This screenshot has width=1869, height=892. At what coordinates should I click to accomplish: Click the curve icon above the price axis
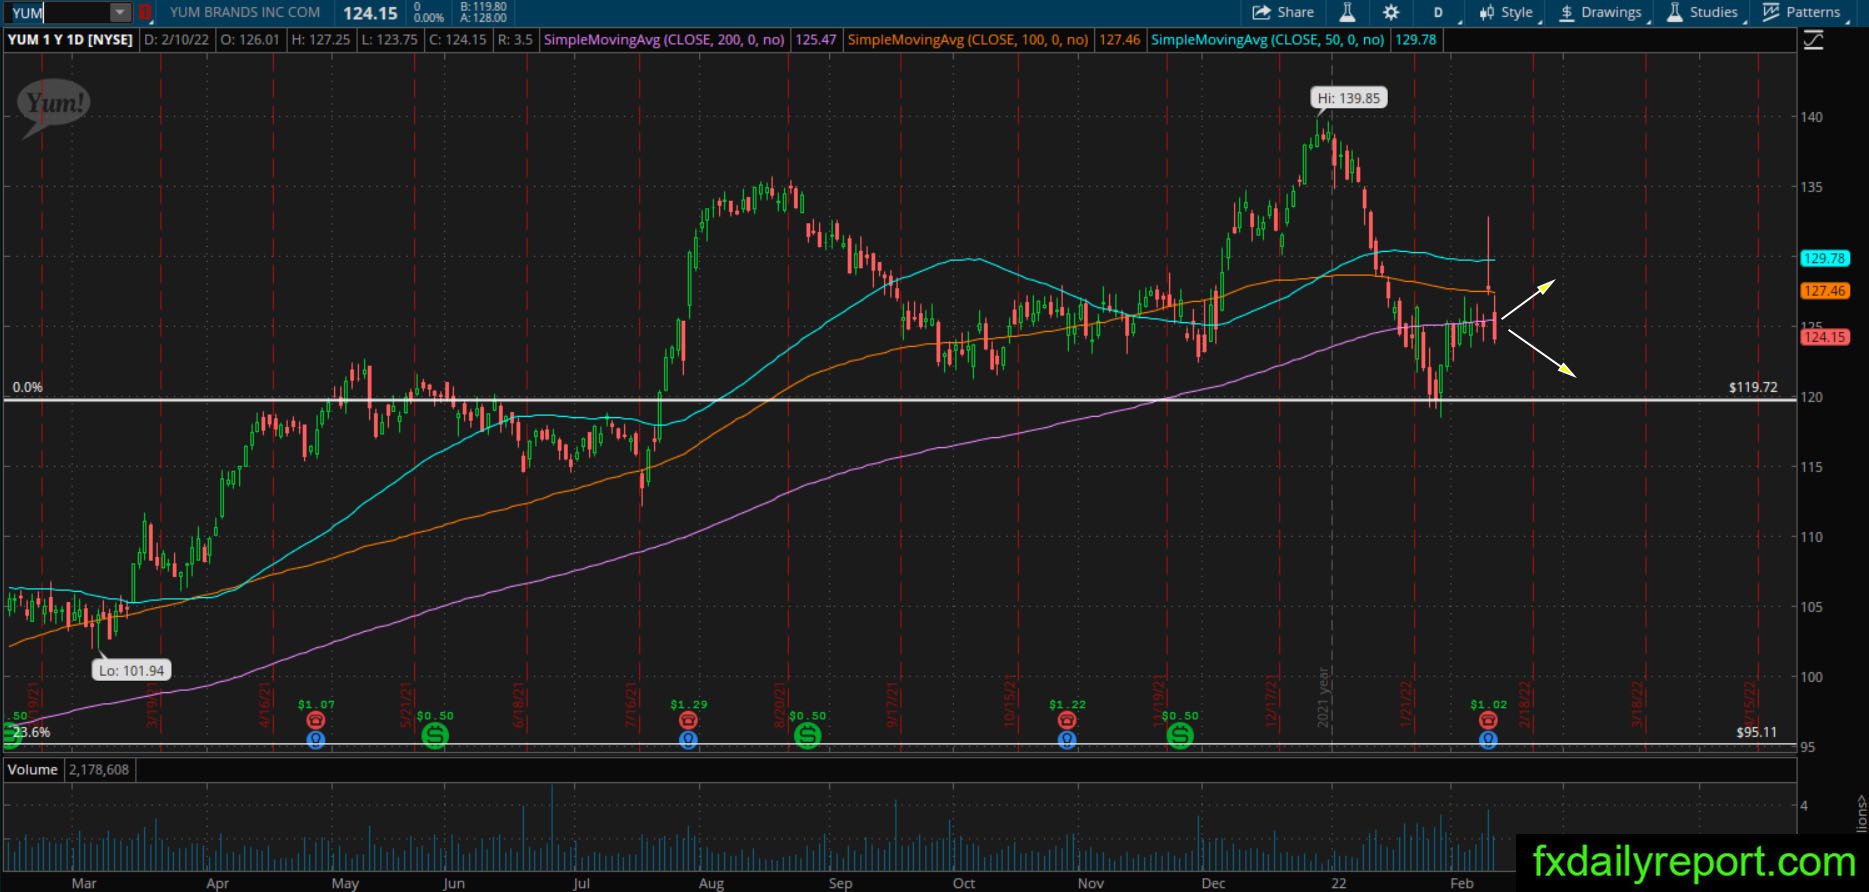pyautogui.click(x=1813, y=40)
